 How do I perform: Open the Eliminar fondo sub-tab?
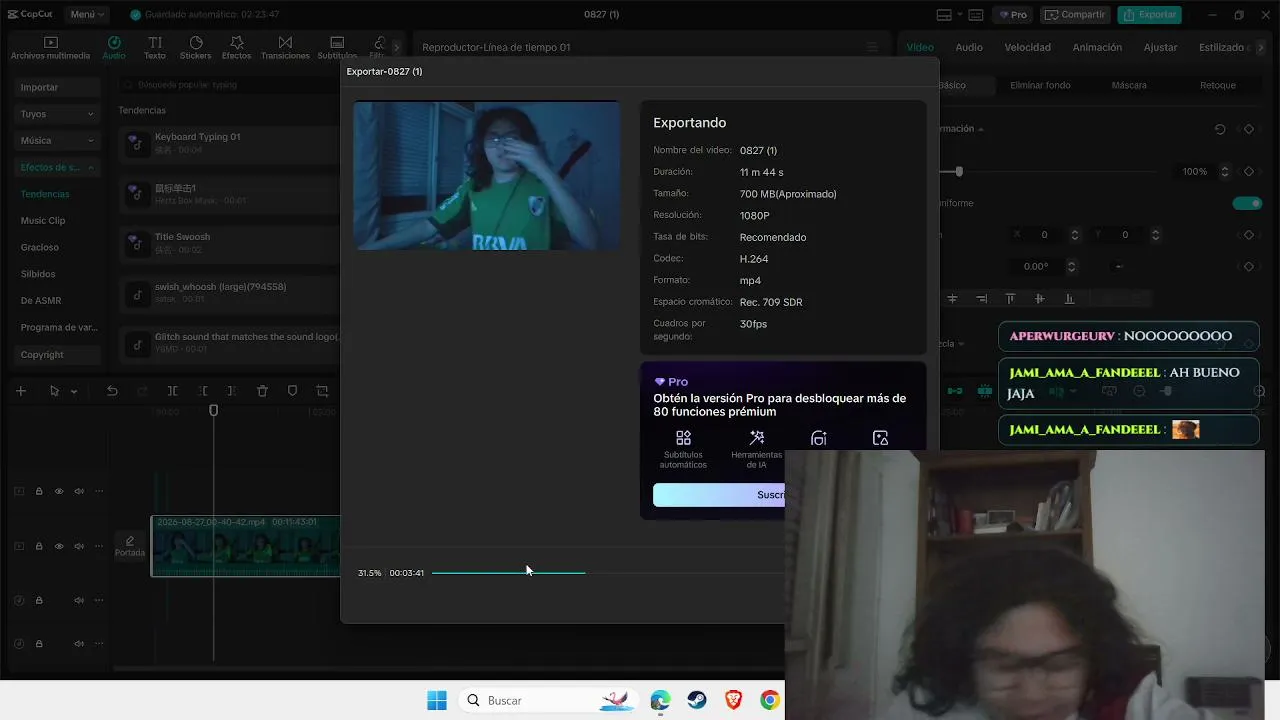[1040, 85]
